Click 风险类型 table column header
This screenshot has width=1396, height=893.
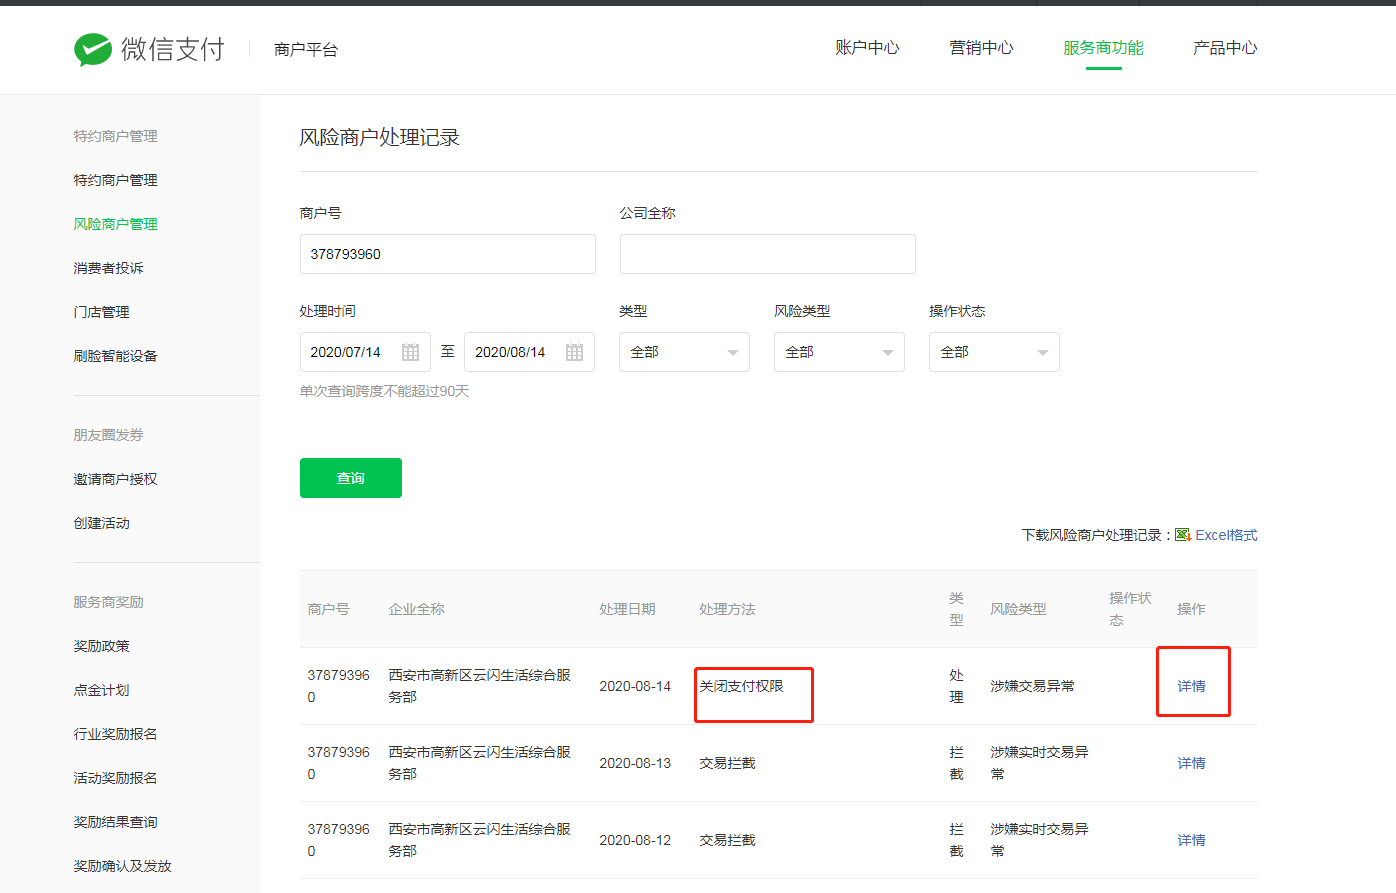pos(1018,609)
